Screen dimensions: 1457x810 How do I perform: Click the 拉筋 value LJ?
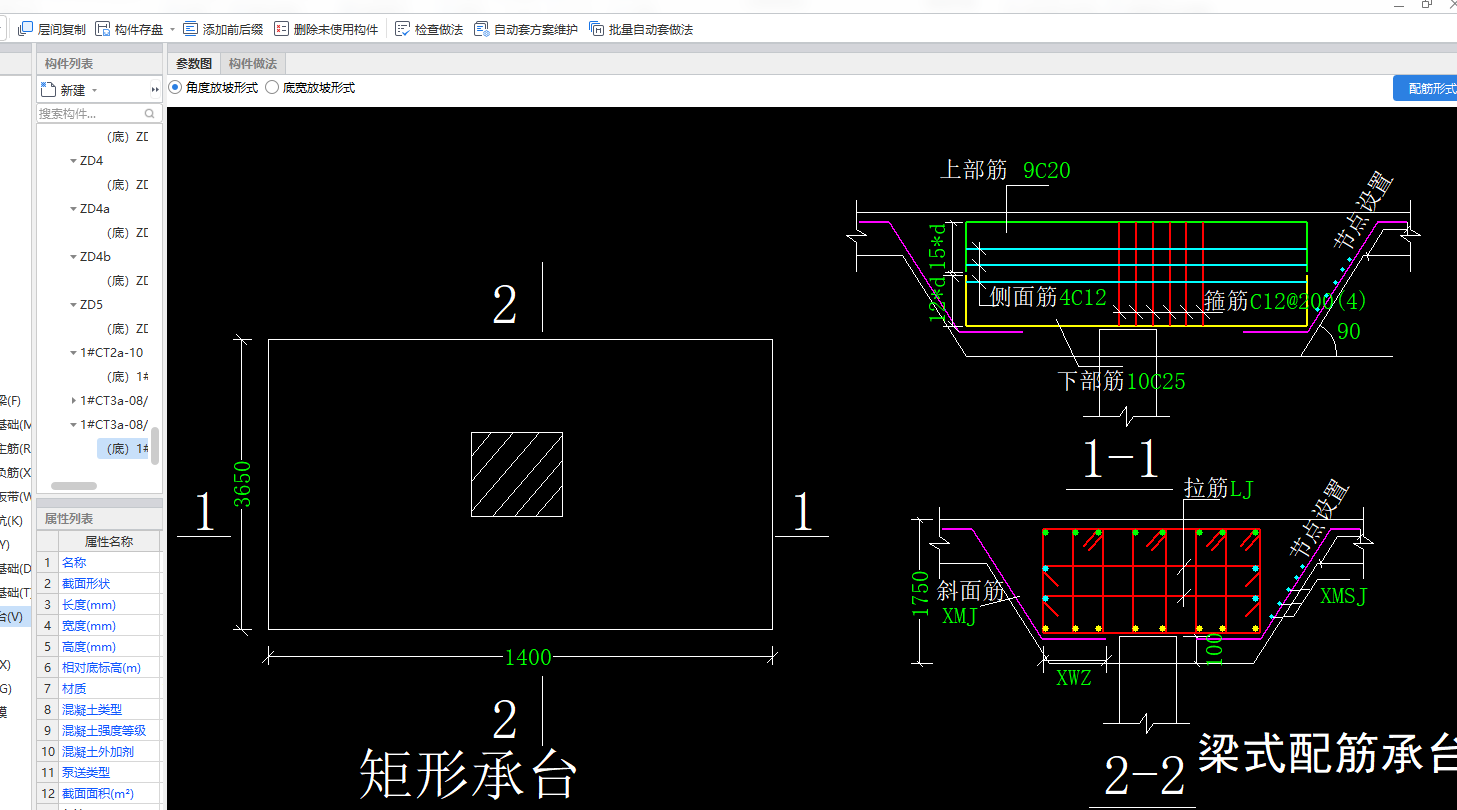[1241, 489]
